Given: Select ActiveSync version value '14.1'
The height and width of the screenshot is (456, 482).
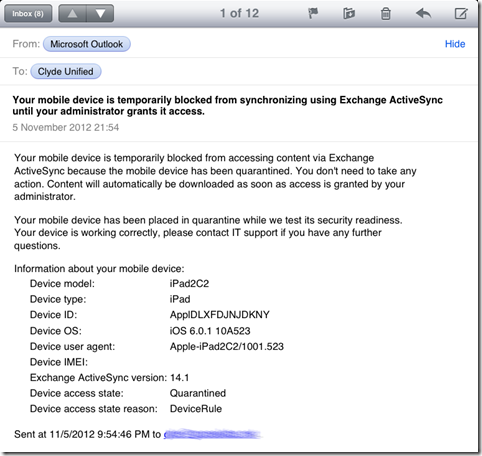Looking at the screenshot, I should pyautogui.click(x=180, y=378).
